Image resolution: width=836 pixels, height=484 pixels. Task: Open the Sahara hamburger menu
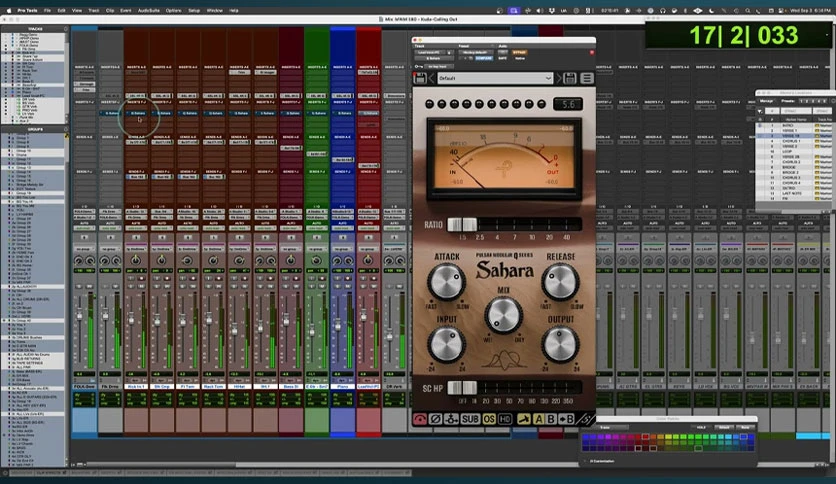point(587,78)
